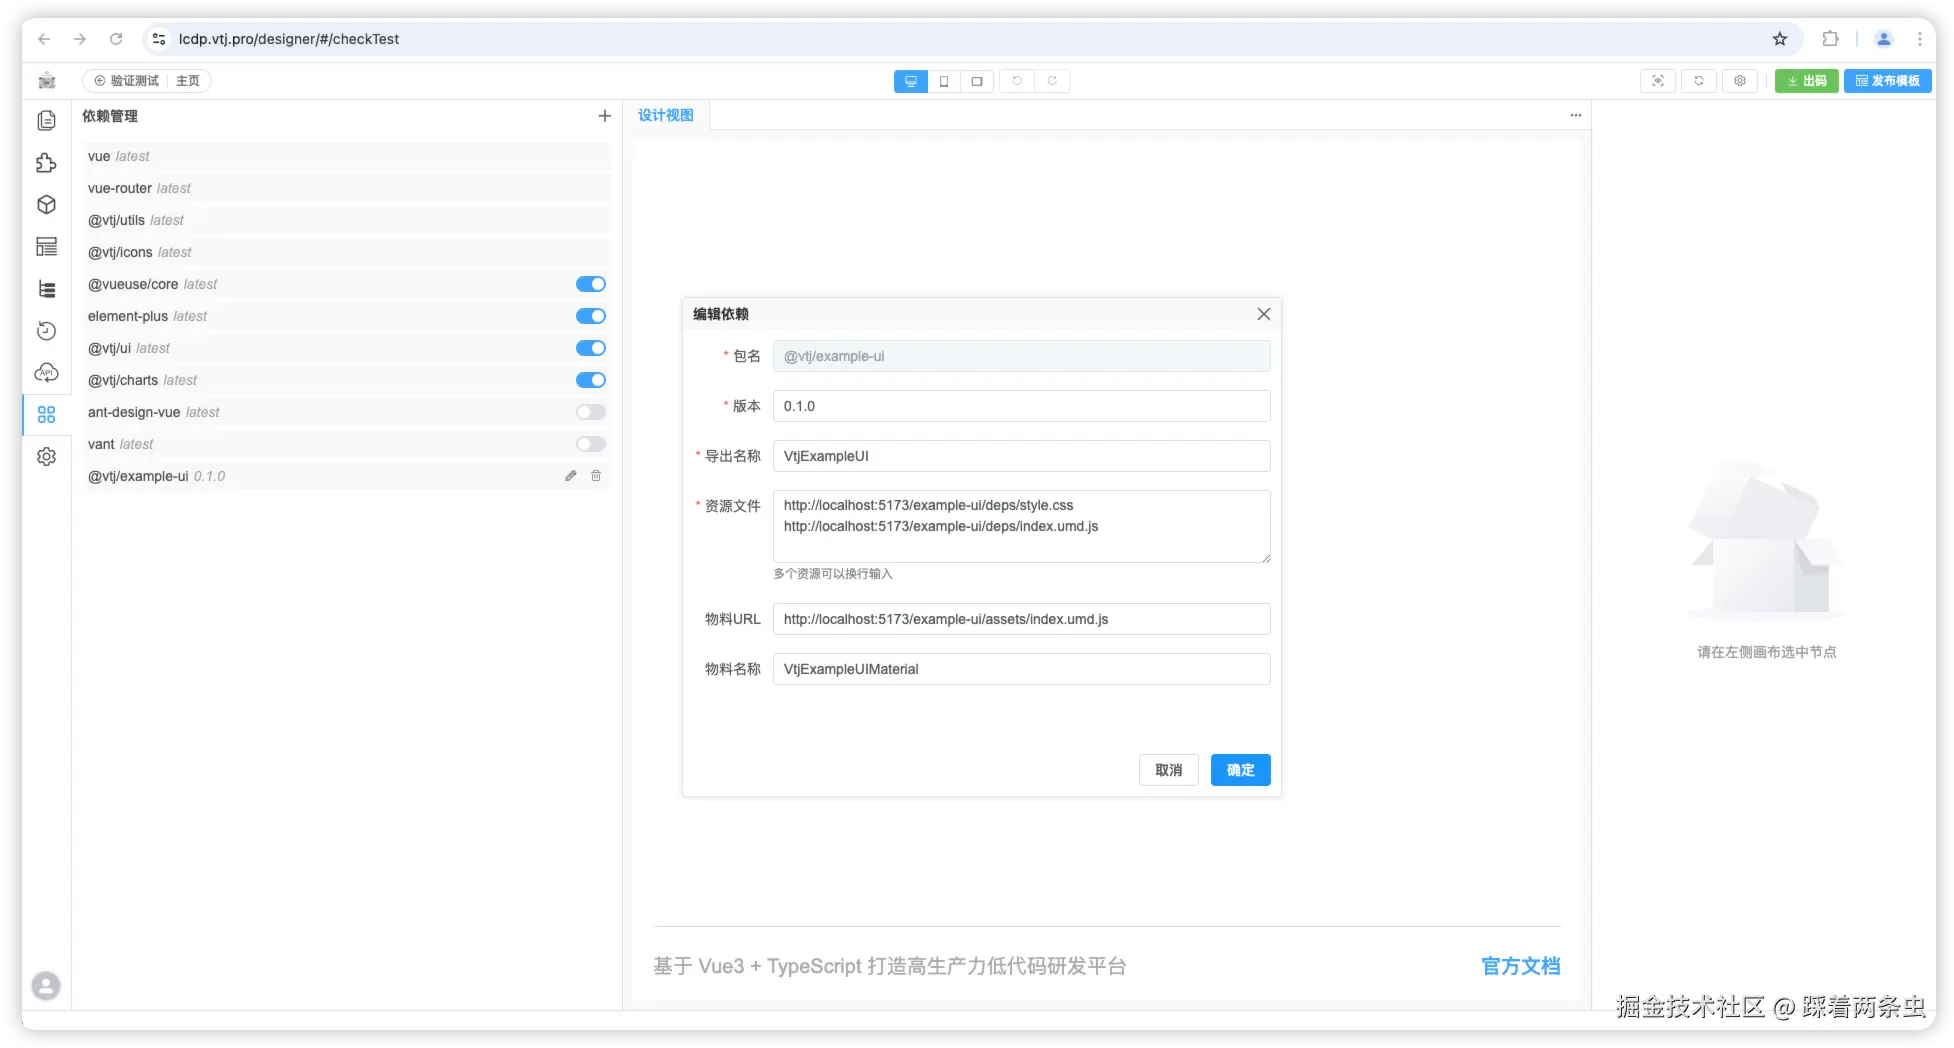Go back in the browser
This screenshot has height=1048, width=1954.
(x=44, y=39)
